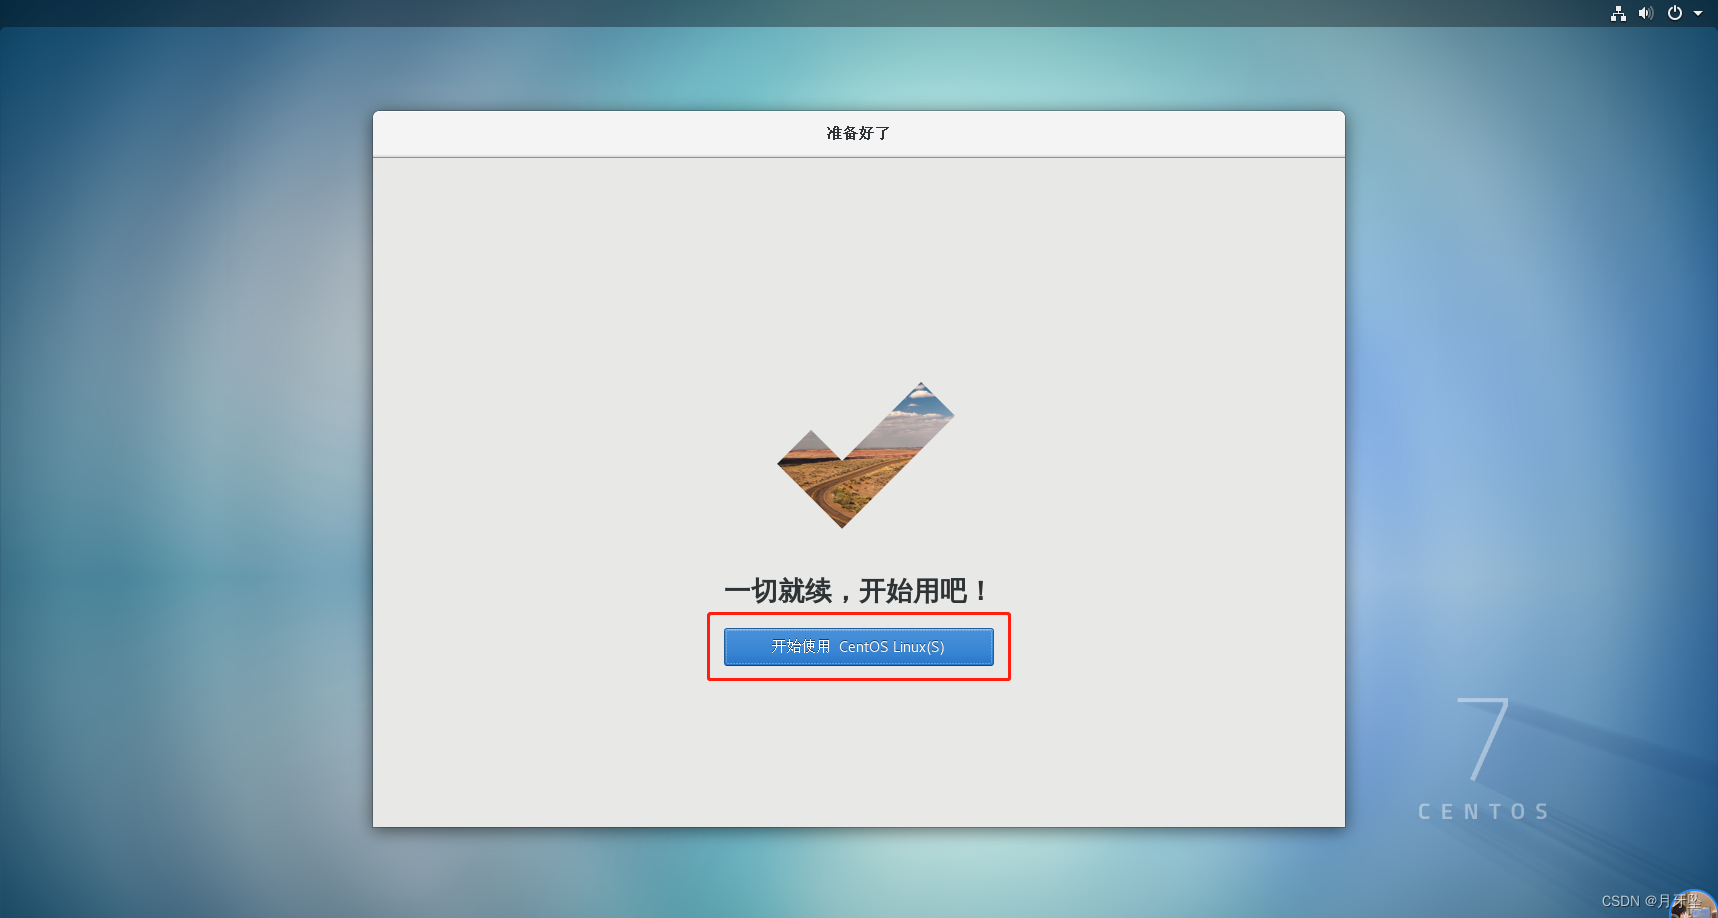The width and height of the screenshot is (1718, 918).
Task: Expand the system menu dropdown arrow
Action: click(x=1698, y=13)
